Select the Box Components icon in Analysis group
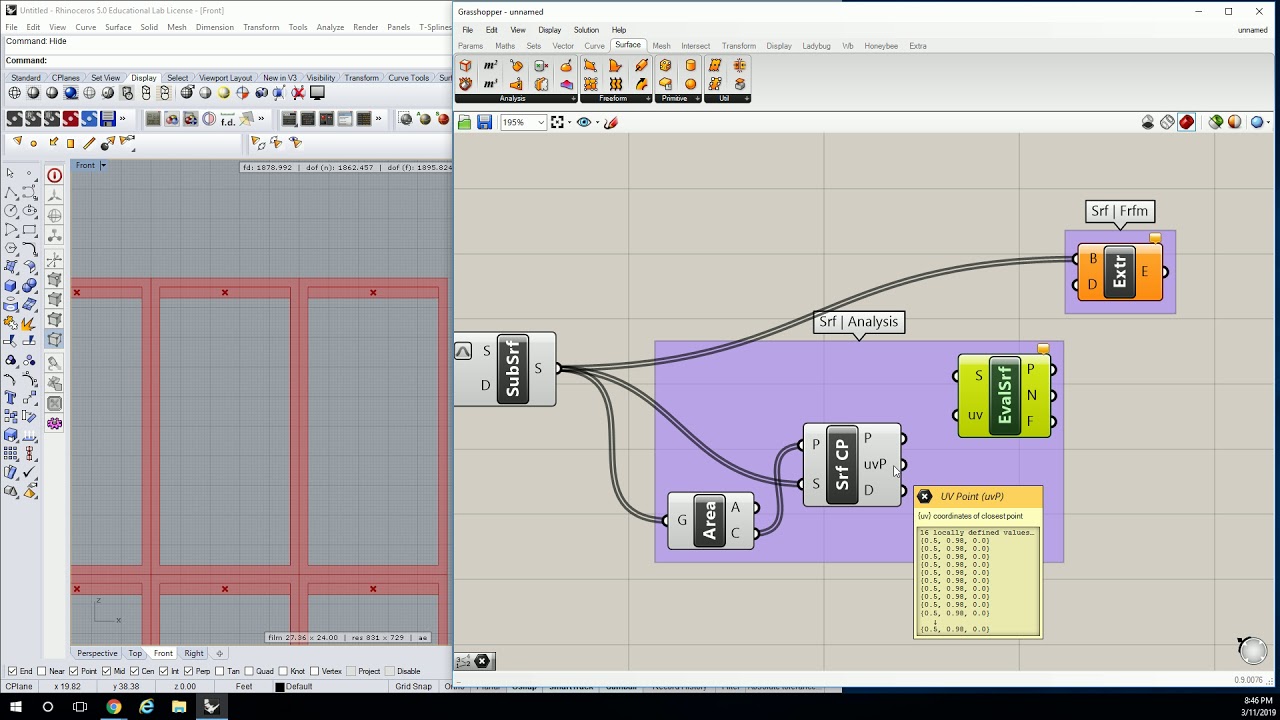Viewport: 1280px width, 720px height. click(465, 65)
